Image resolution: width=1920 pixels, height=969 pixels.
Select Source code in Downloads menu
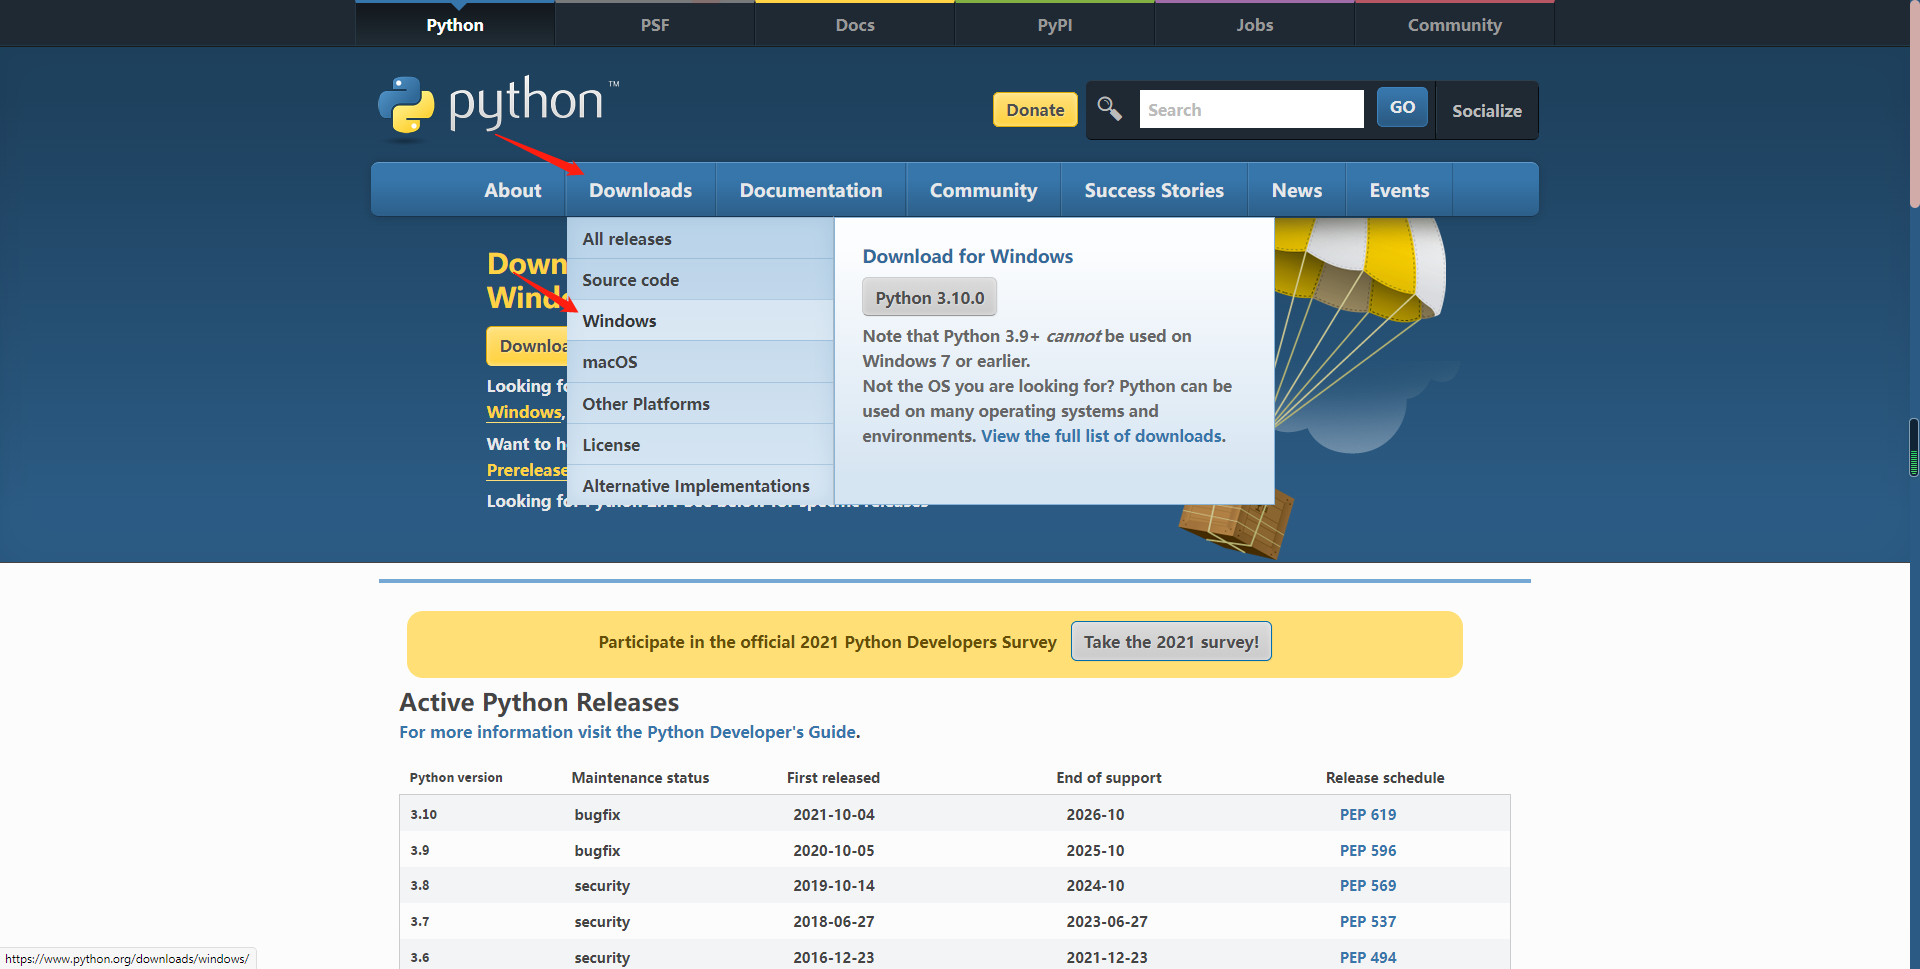click(700, 280)
